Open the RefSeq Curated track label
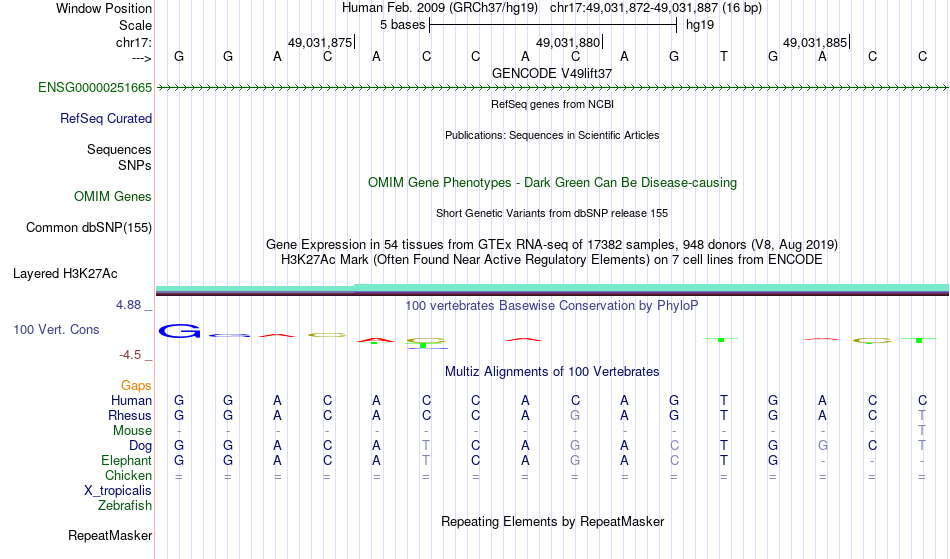Image resolution: width=950 pixels, height=559 pixels. click(x=105, y=119)
